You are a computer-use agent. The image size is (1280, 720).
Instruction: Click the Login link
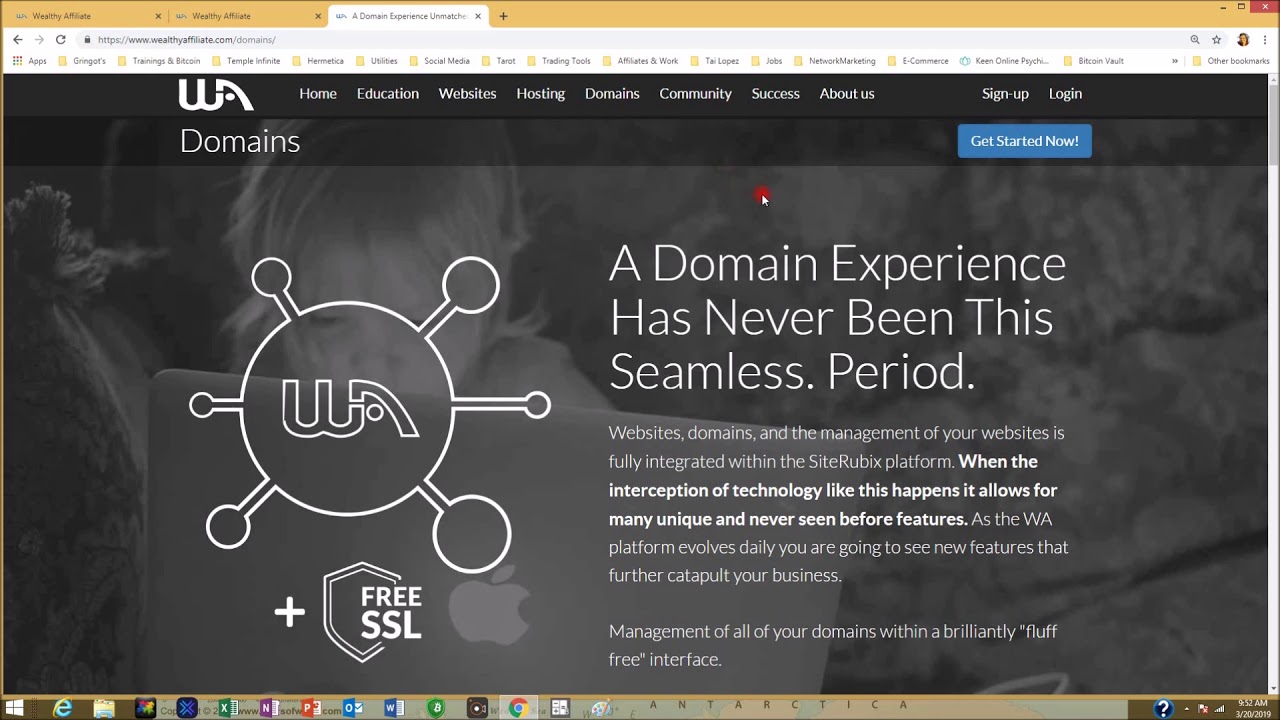click(x=1065, y=94)
